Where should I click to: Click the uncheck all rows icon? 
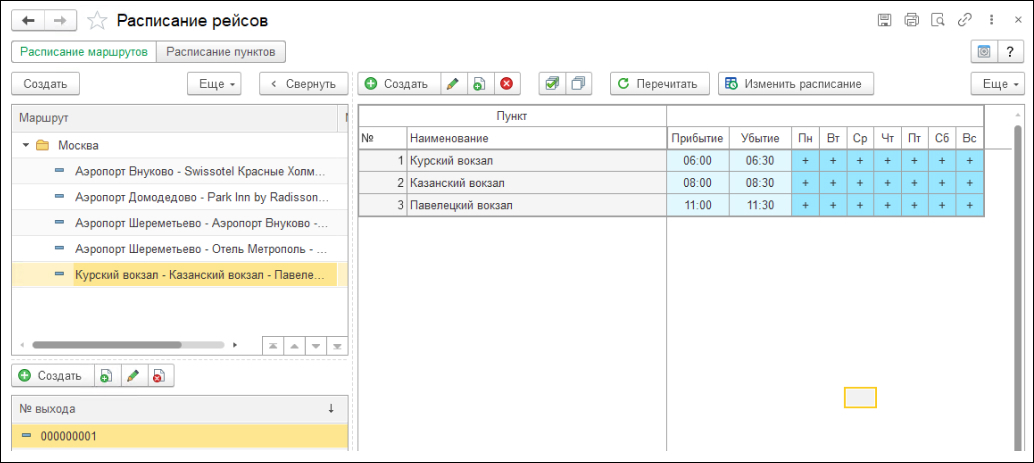579,84
